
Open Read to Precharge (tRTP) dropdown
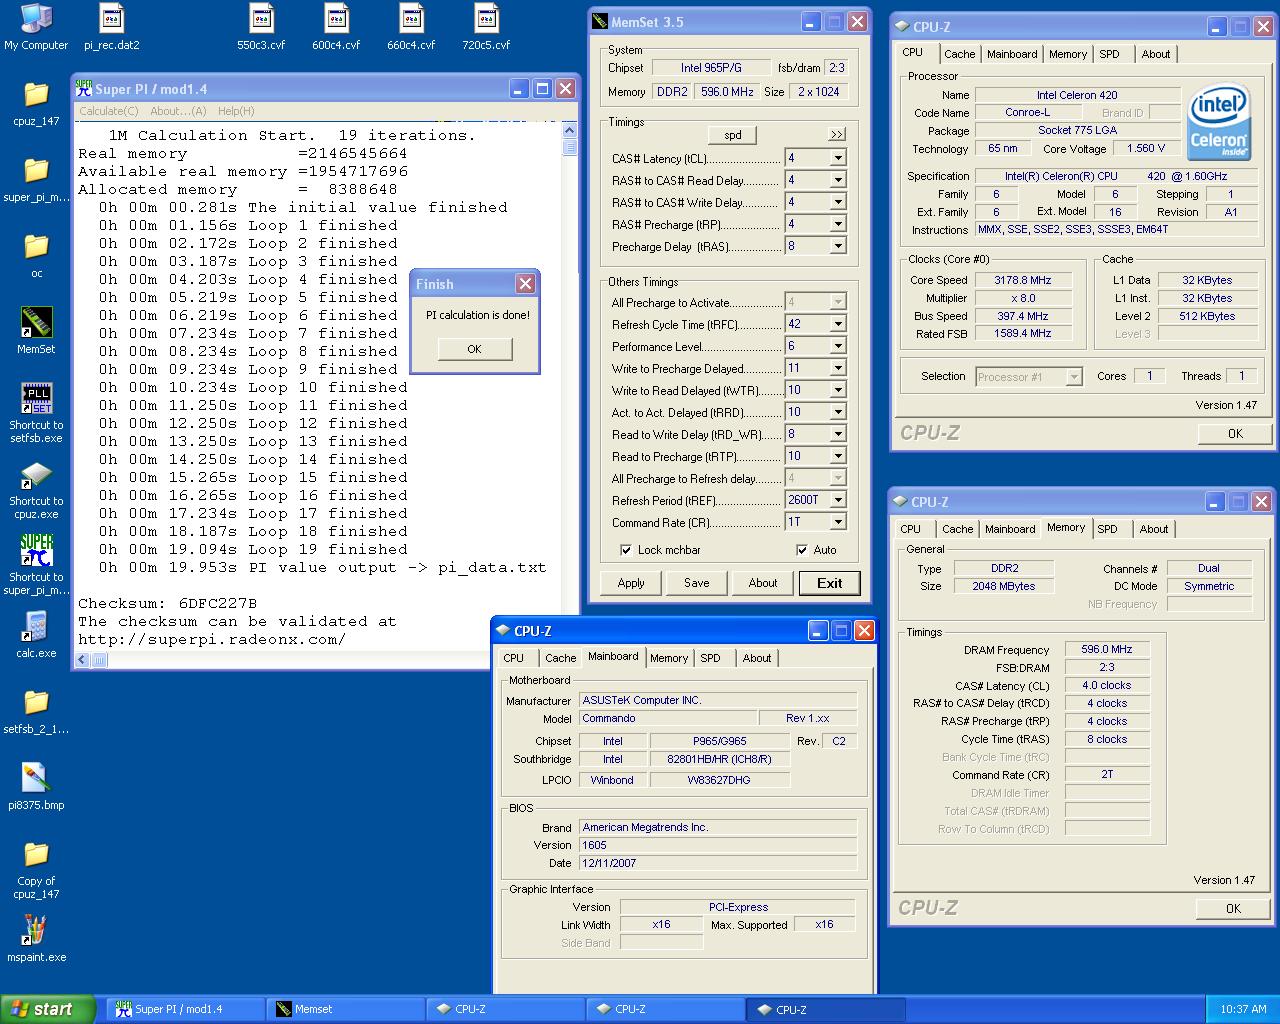pos(838,456)
